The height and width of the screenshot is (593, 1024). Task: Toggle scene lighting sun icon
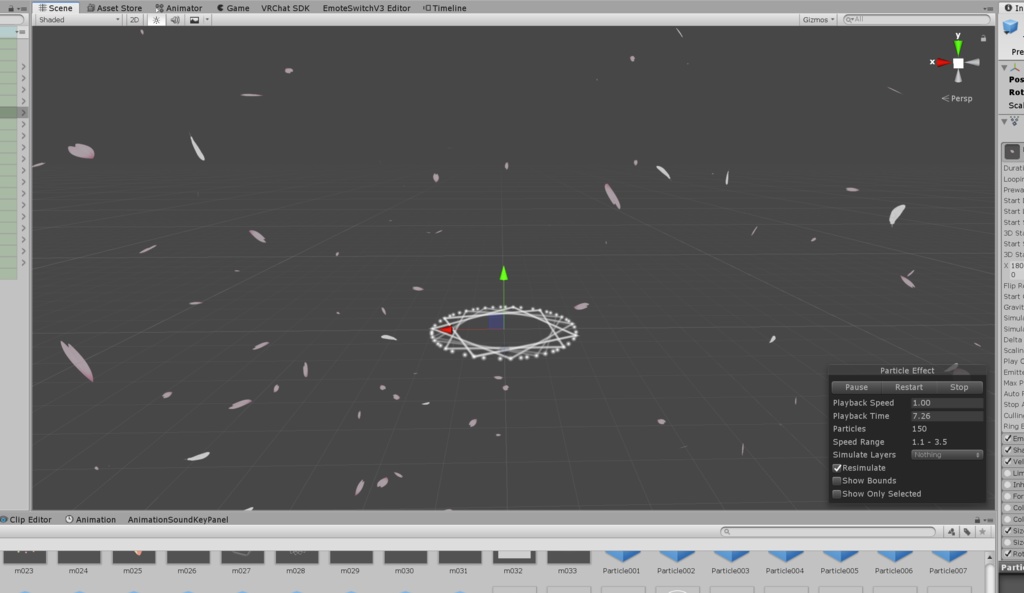156,20
